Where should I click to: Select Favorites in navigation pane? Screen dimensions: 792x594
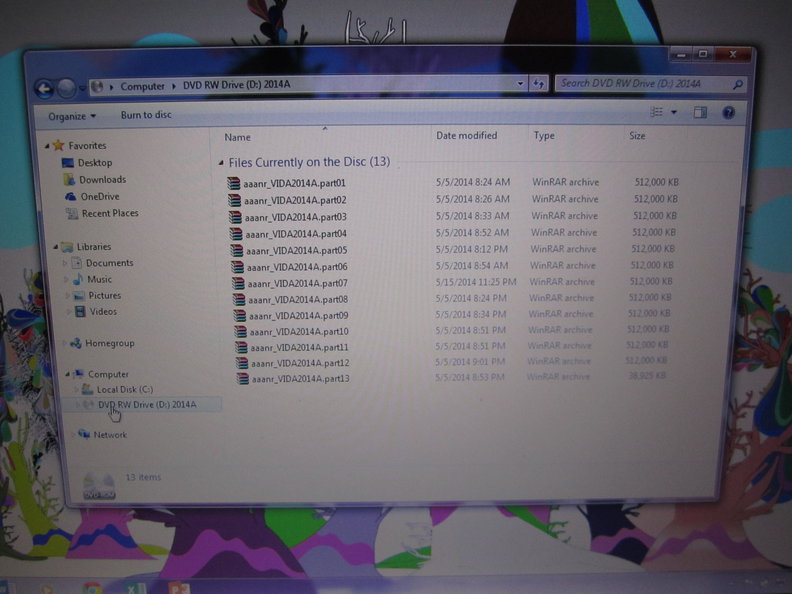coord(87,145)
